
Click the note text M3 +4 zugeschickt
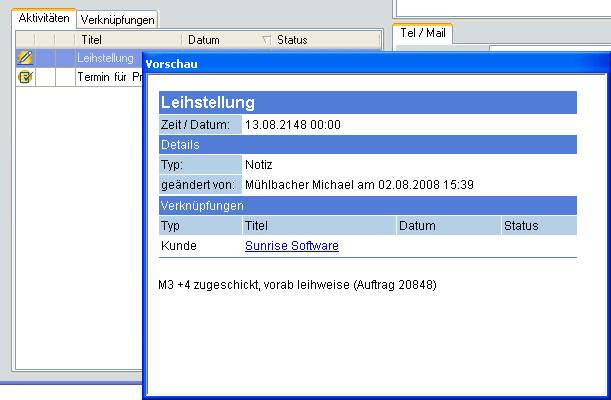[x=297, y=285]
